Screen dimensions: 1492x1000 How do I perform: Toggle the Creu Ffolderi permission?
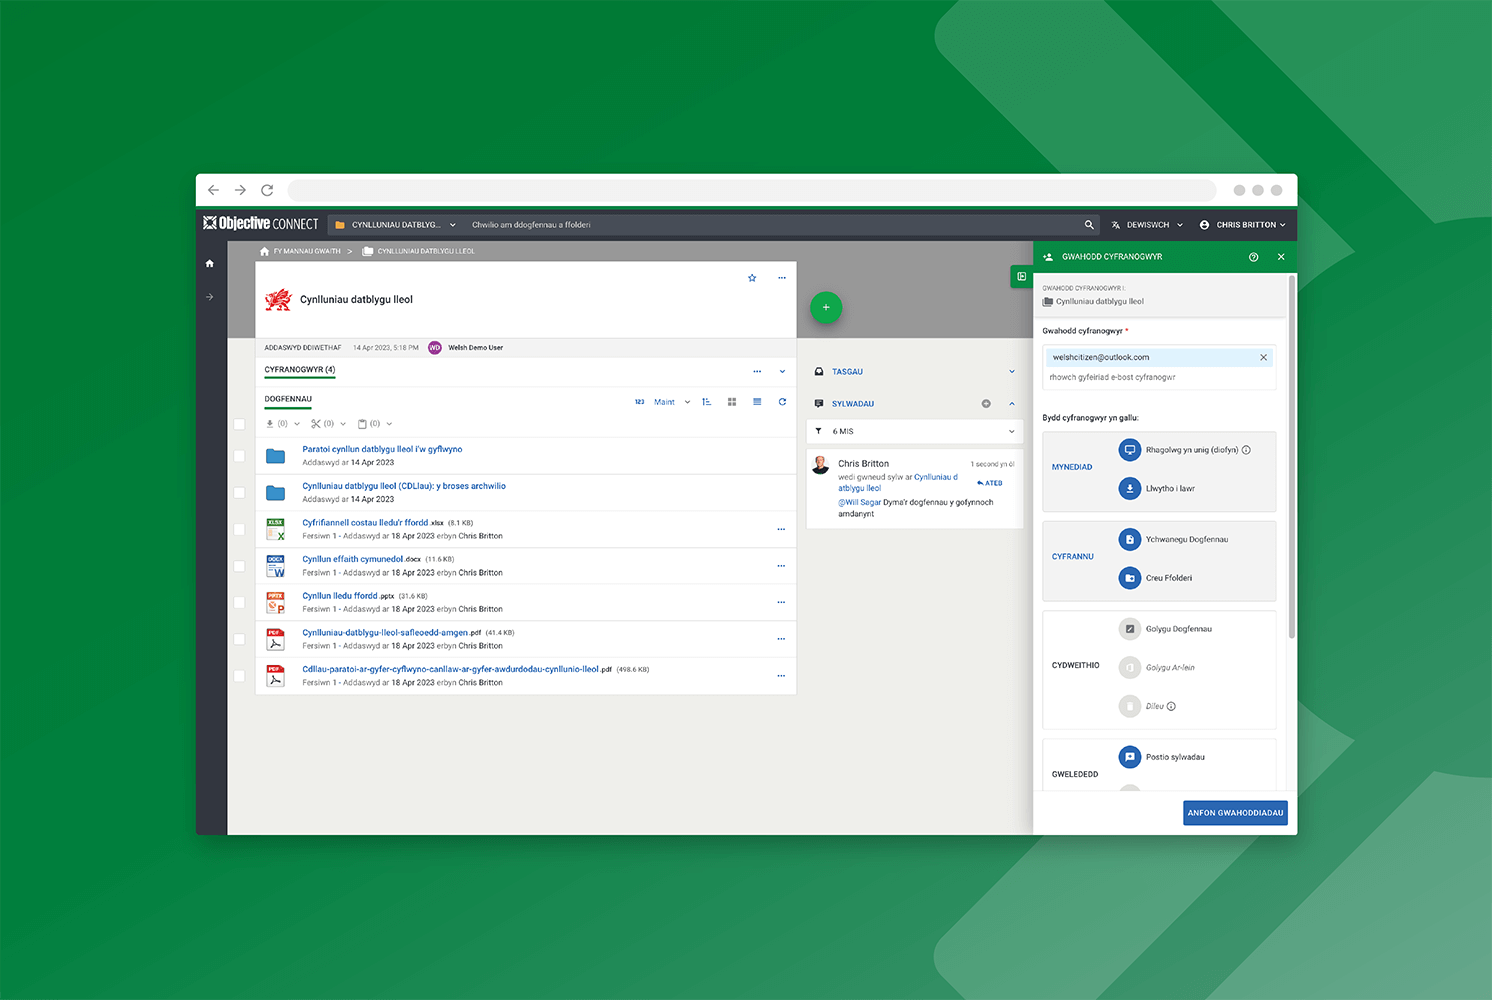tap(1129, 577)
